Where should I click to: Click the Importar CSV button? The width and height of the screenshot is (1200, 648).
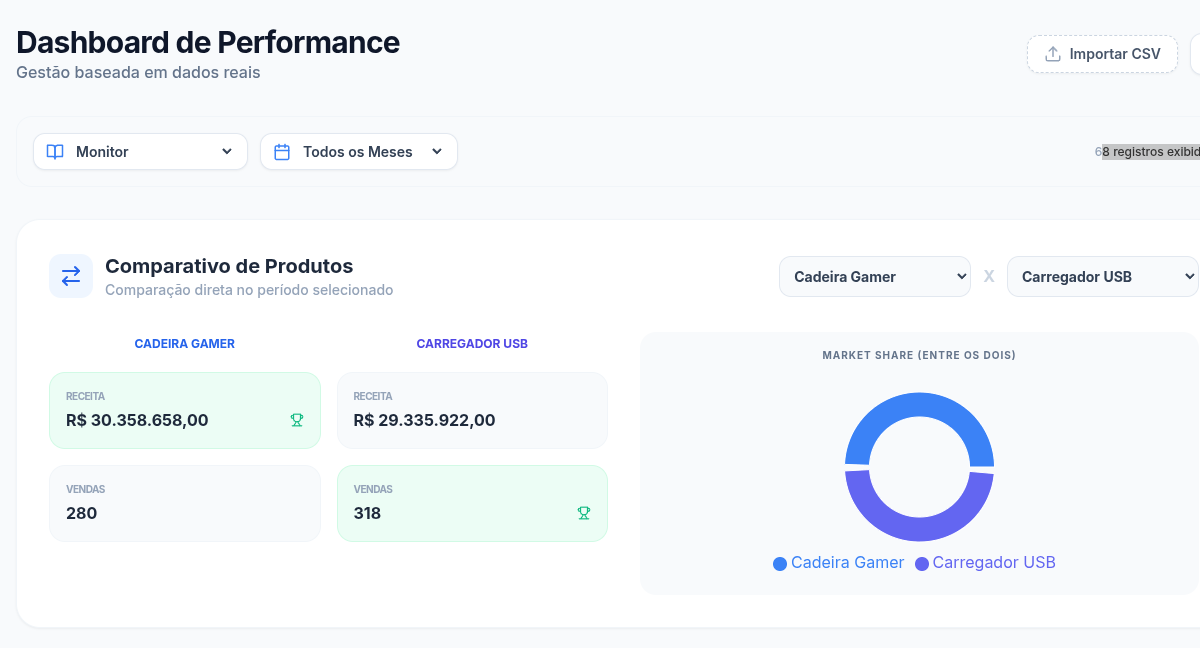tap(1102, 54)
